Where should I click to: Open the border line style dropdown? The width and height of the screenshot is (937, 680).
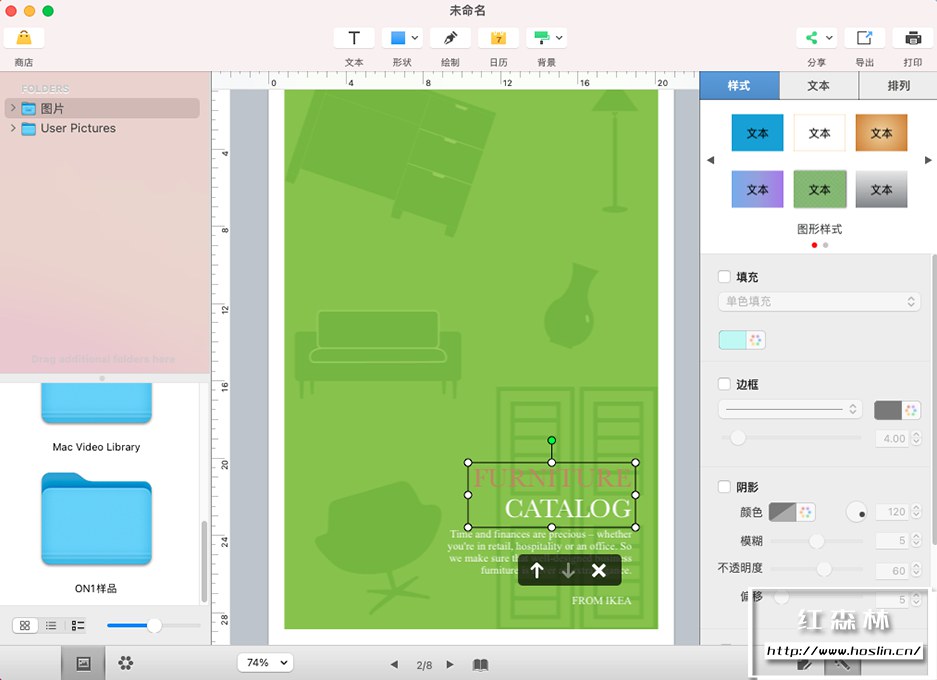(x=790, y=409)
